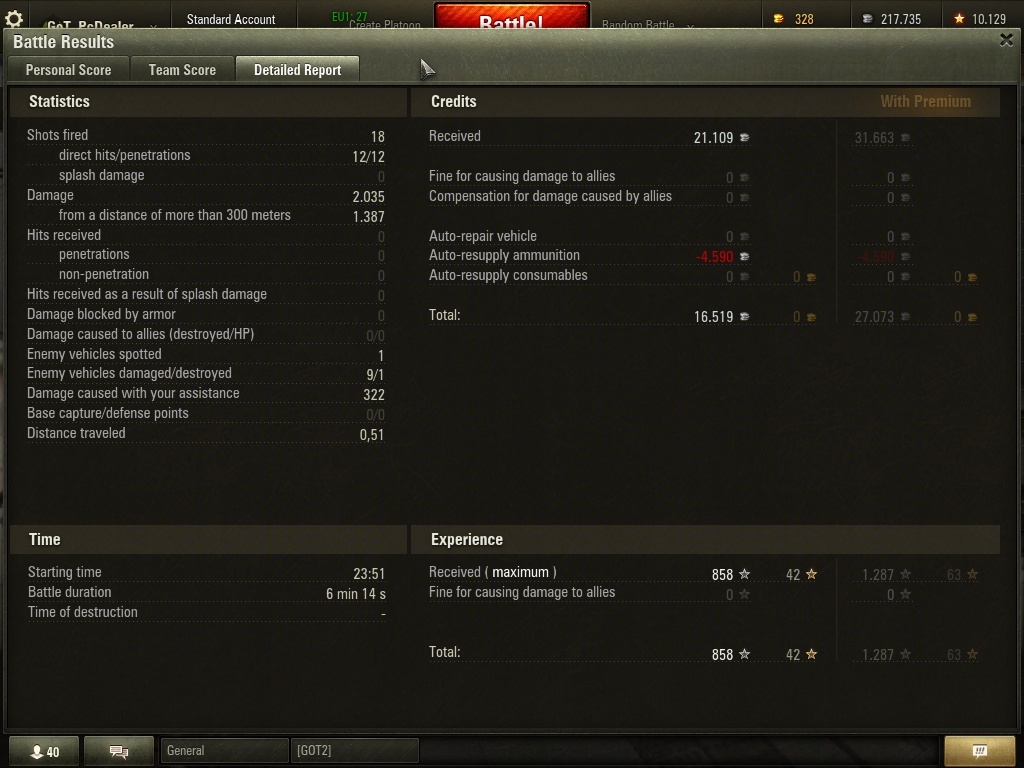Click the gold star beside 42 experience
1024x768 pixels.
pos(811,574)
